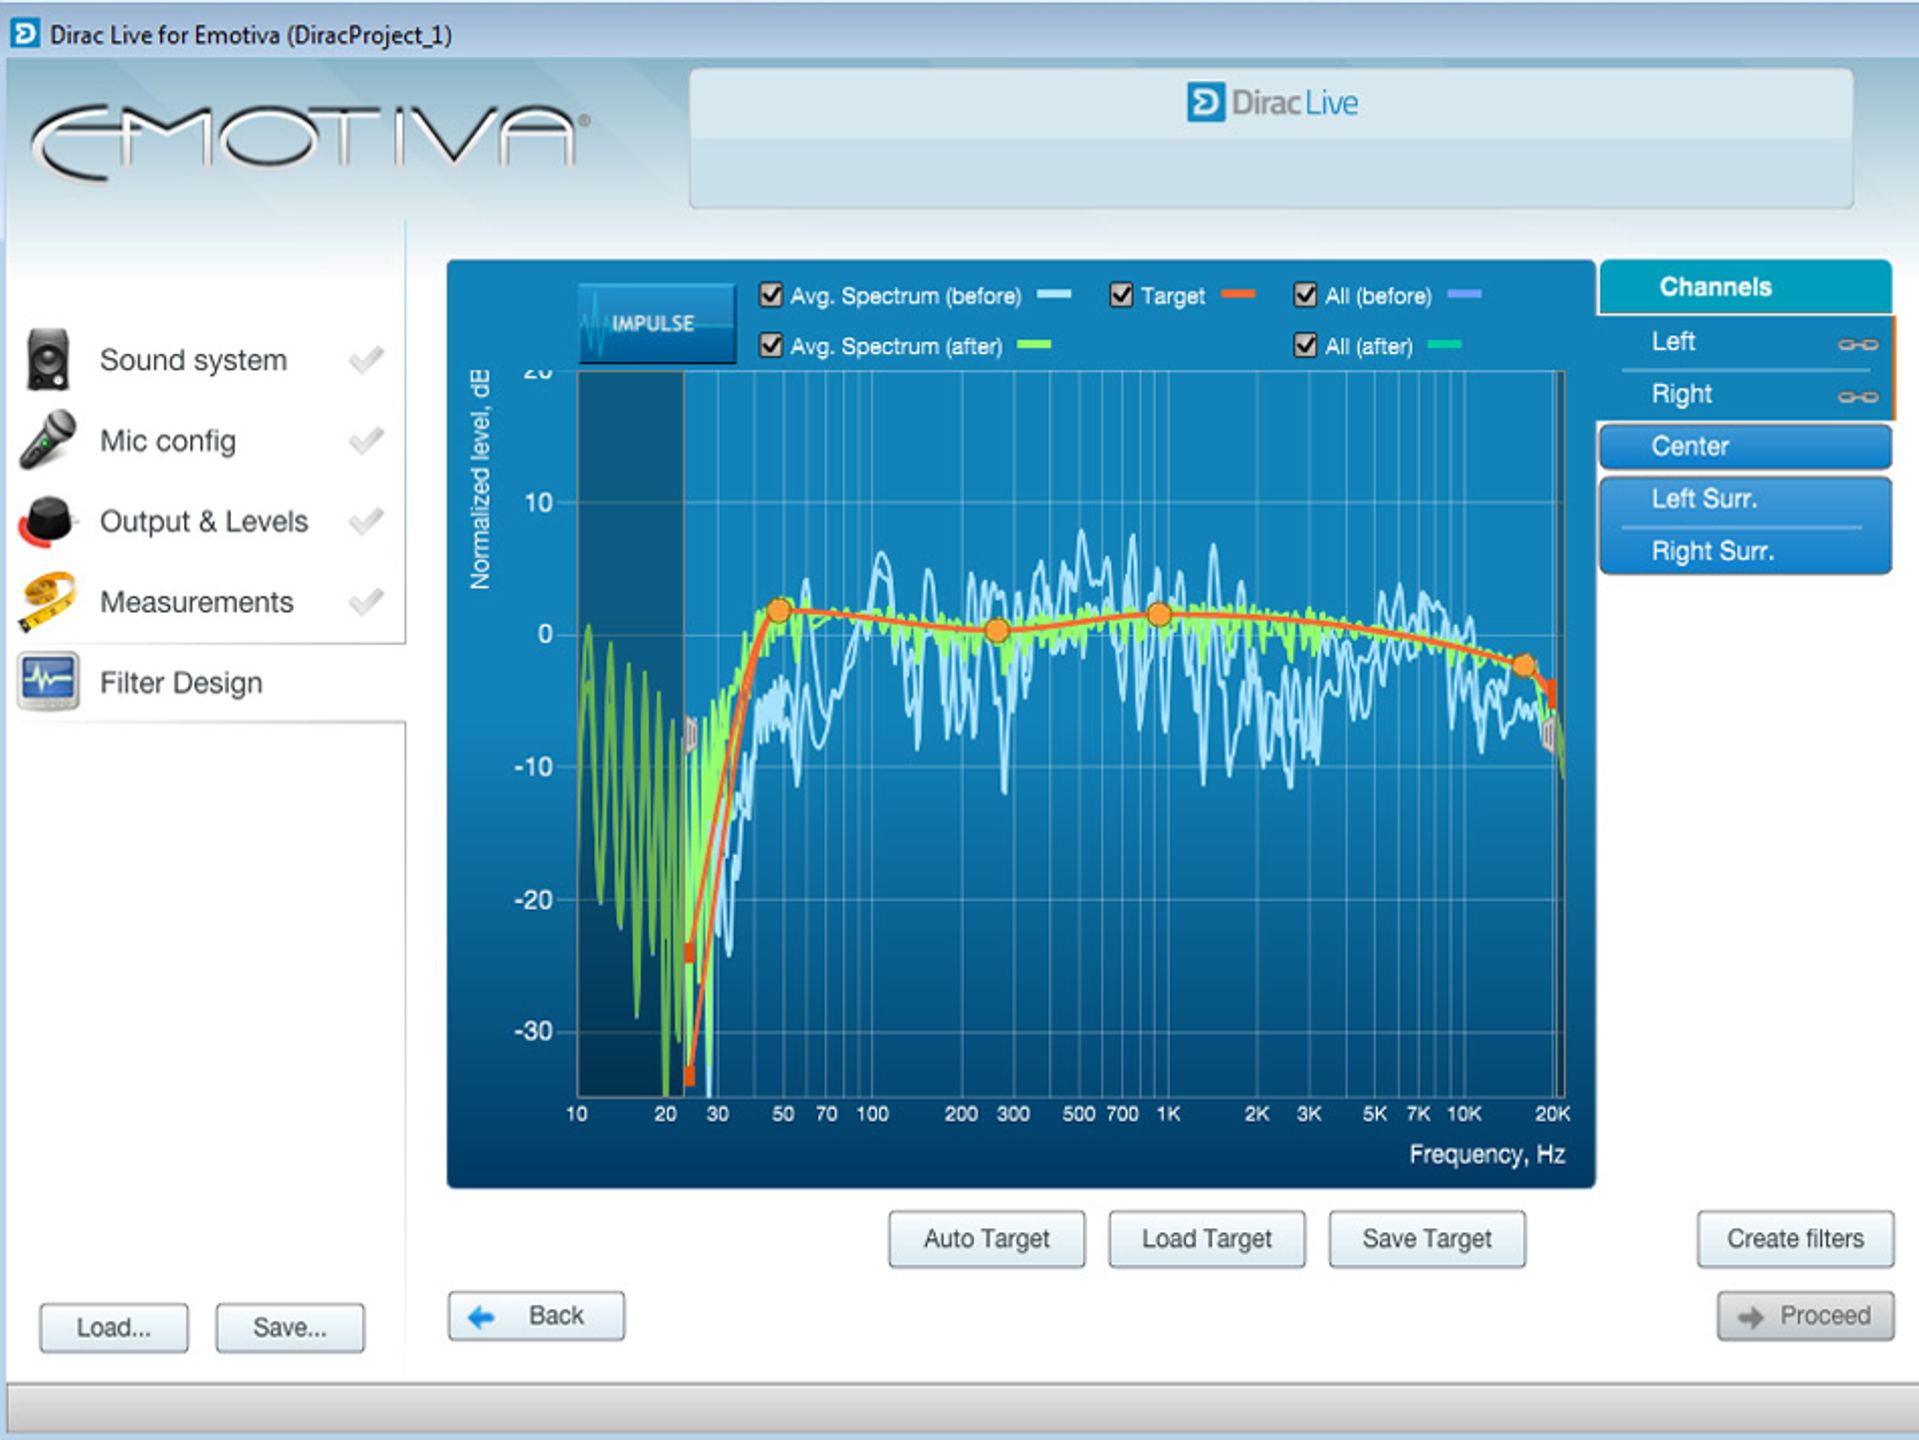
Task: Toggle the Target curve checkbox
Action: 1121,295
